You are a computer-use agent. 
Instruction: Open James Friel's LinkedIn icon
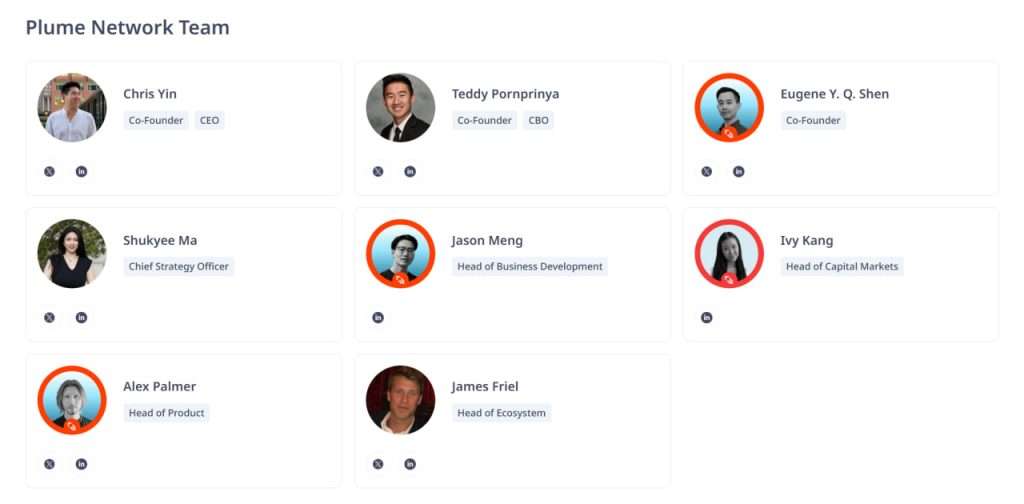click(410, 464)
